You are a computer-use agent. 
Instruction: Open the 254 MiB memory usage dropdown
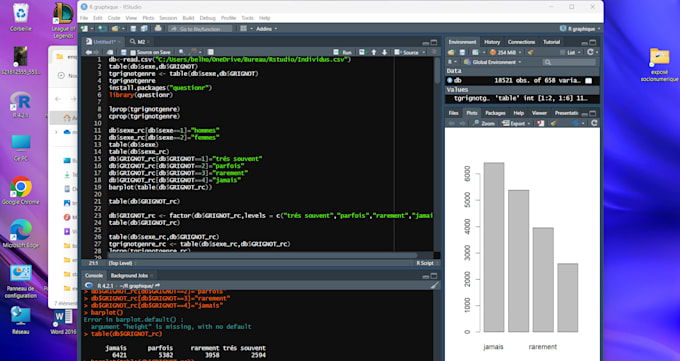click(x=506, y=52)
